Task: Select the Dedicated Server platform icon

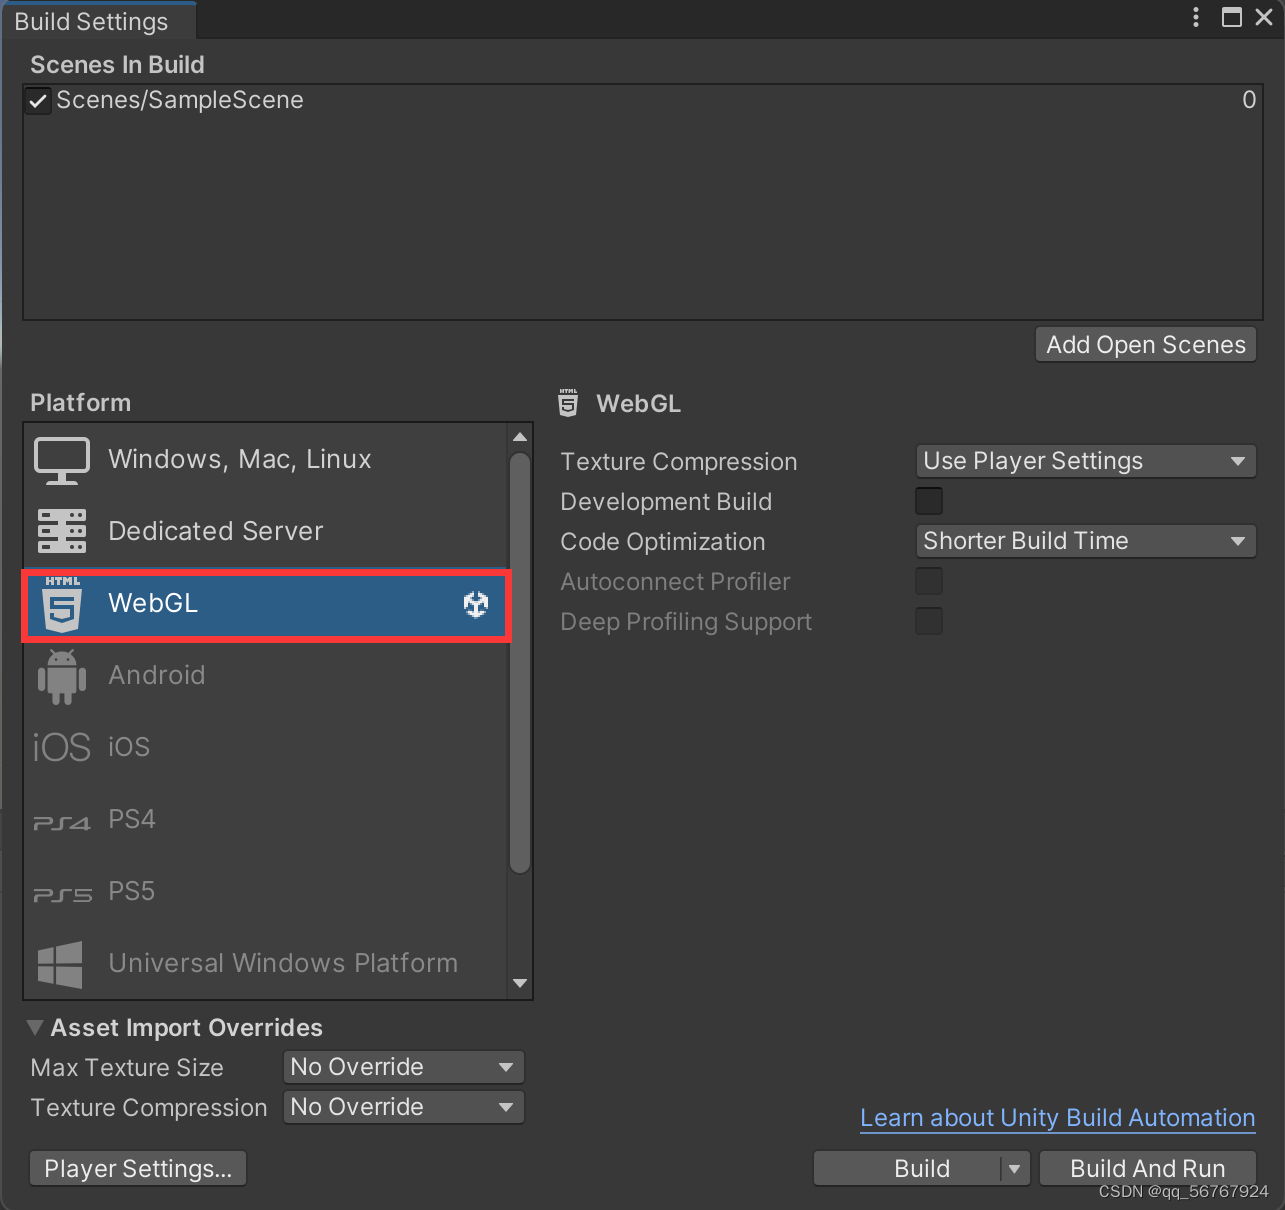Action: pyautogui.click(x=61, y=531)
